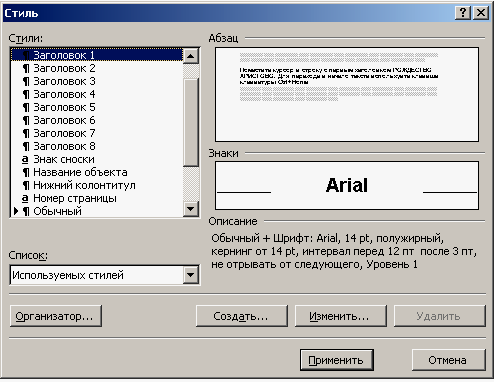Viewport: 494px width, 382px height.
Task: Select Заголовок 5 from the list
Action: pos(97,107)
